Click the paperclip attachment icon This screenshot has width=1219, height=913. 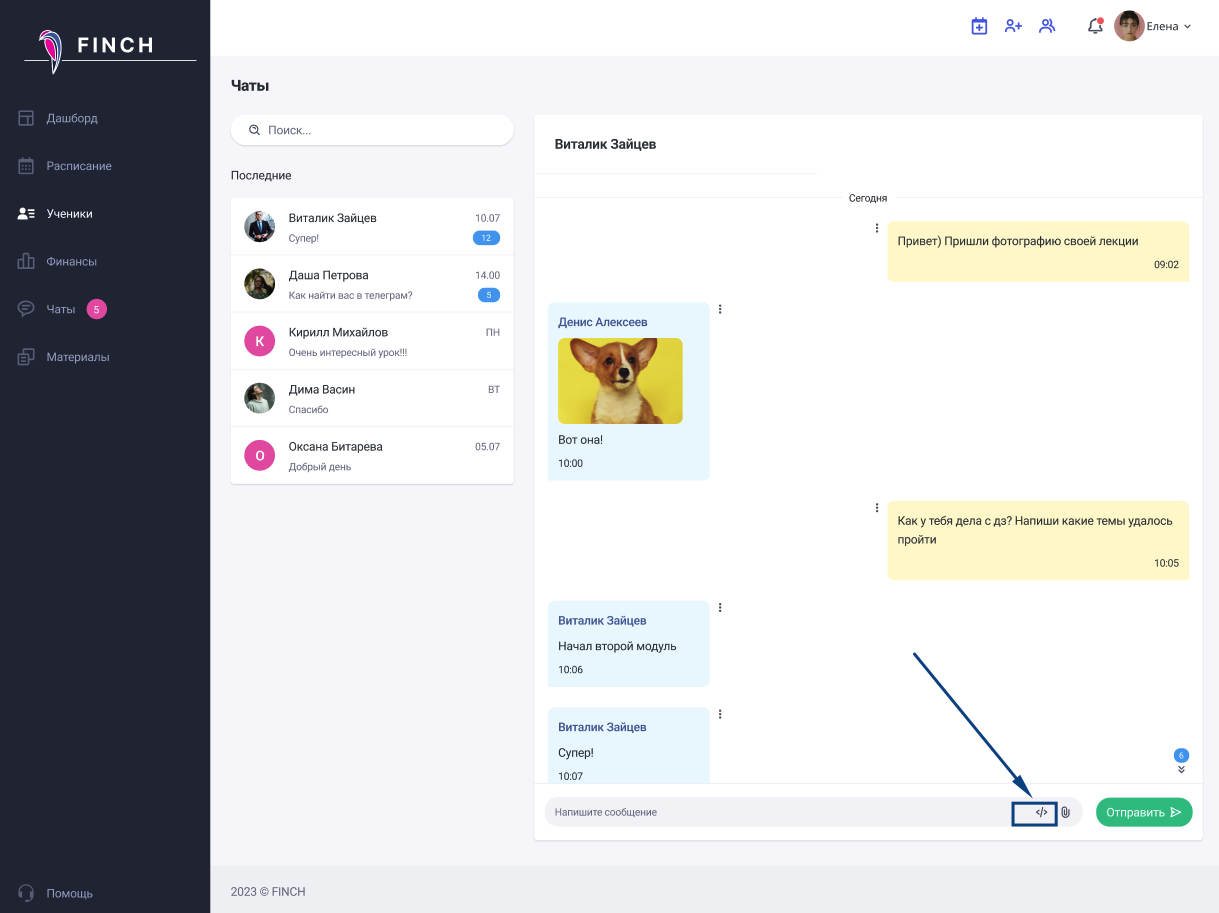[1066, 812]
